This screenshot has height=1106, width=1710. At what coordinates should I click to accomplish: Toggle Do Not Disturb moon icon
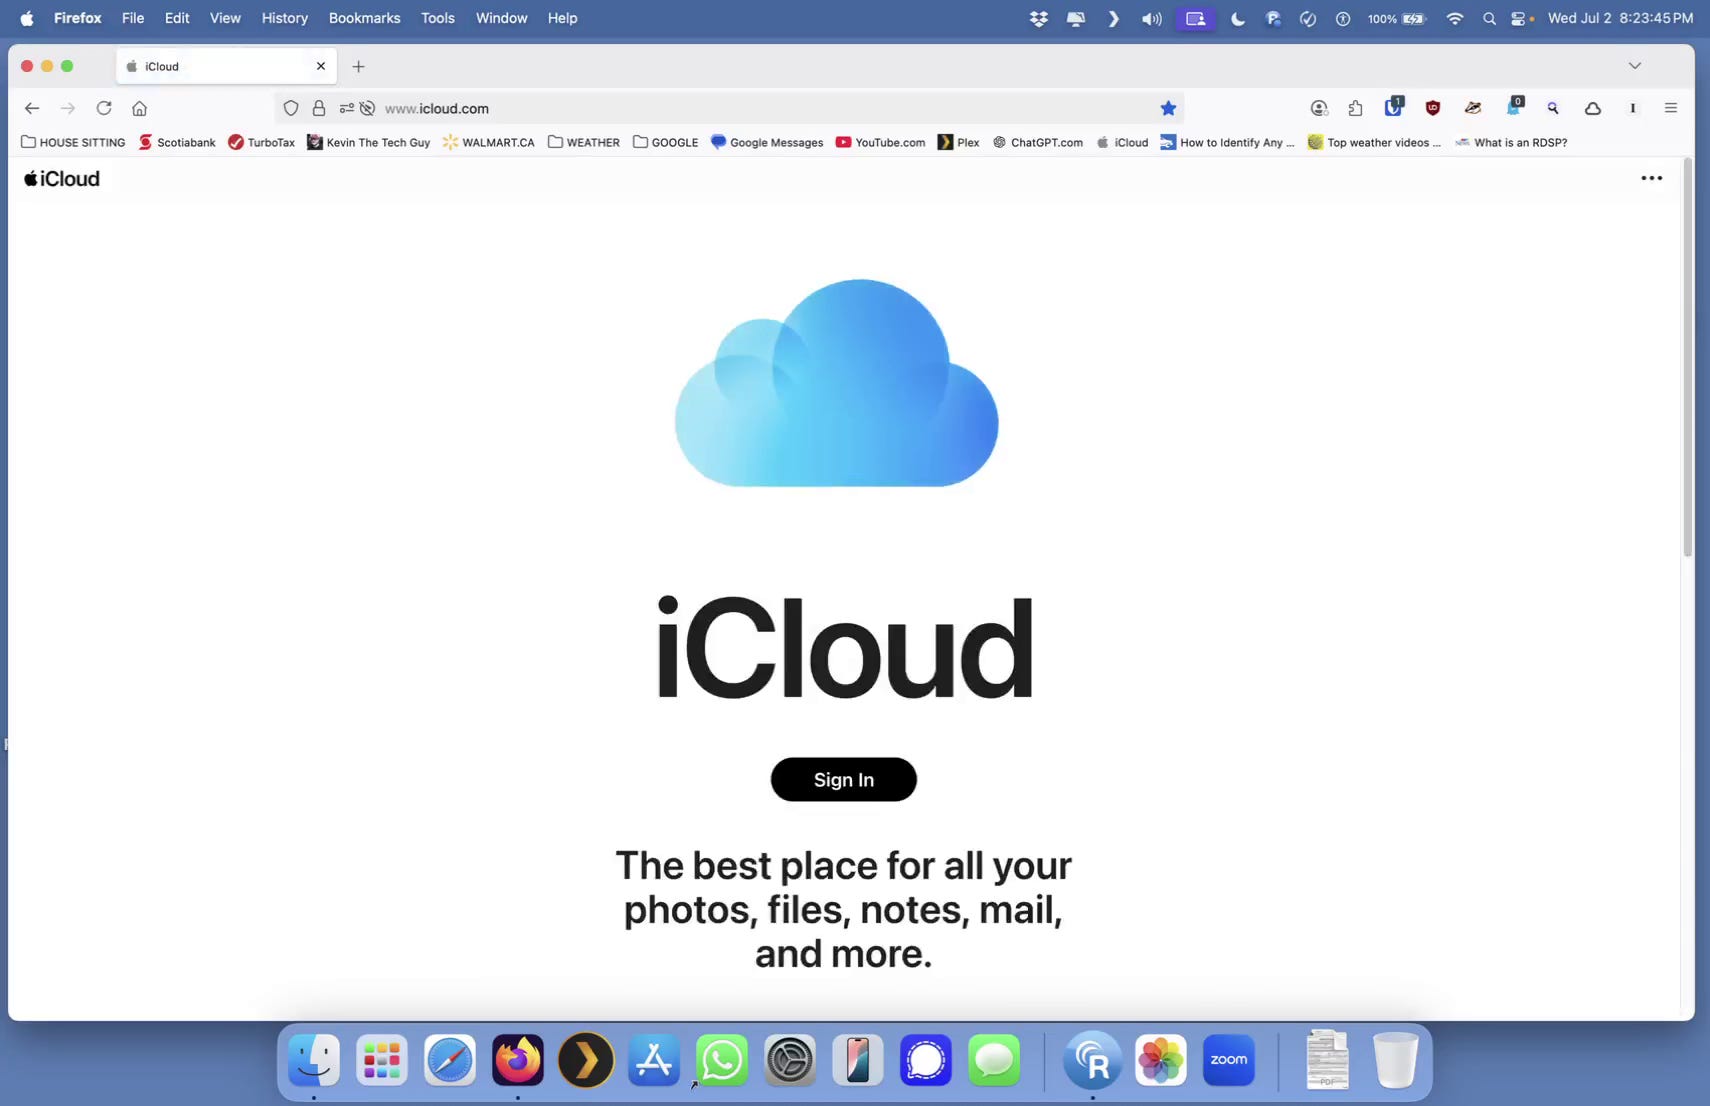coord(1238,18)
